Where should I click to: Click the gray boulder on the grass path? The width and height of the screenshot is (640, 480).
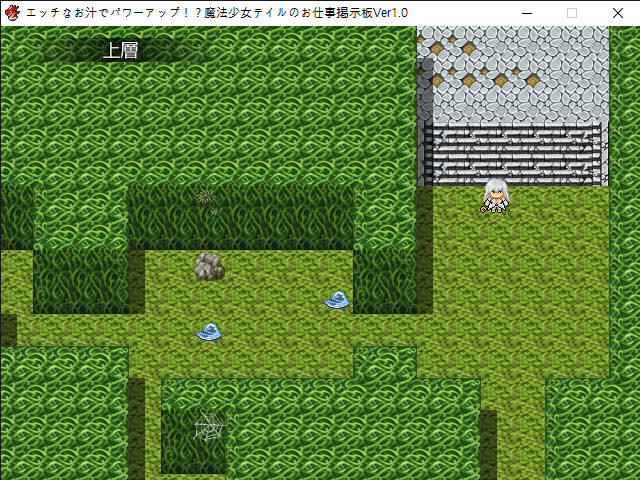tap(209, 266)
